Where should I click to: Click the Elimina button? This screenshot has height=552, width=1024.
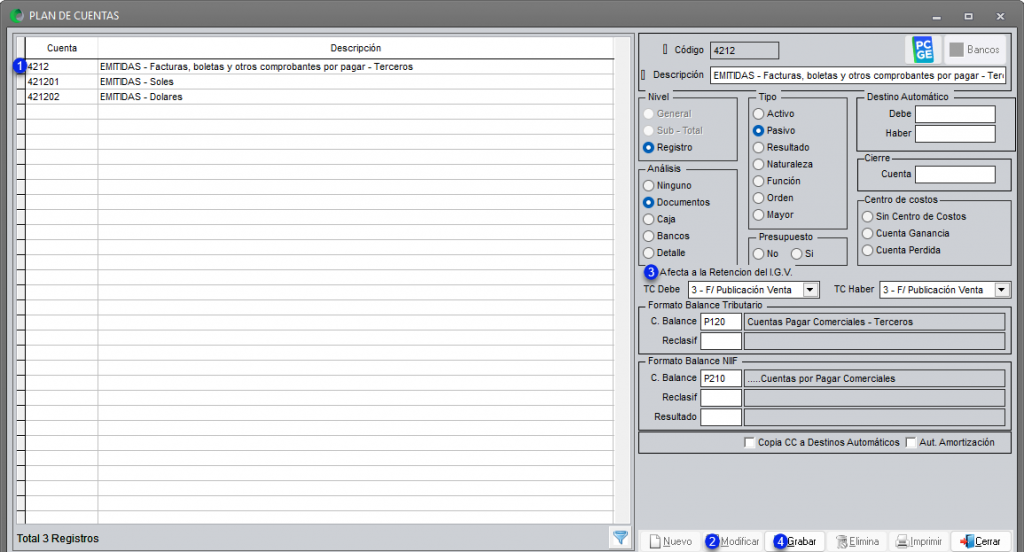pos(857,542)
